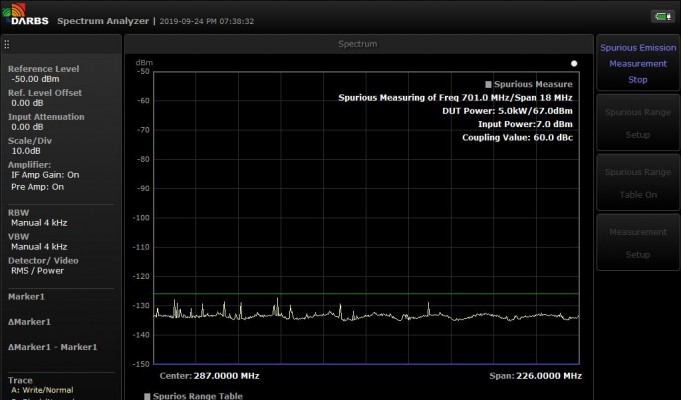Click Spurious Measuring of Freq 701.0 MHz text
The width and height of the screenshot is (681, 400).
coord(455,97)
